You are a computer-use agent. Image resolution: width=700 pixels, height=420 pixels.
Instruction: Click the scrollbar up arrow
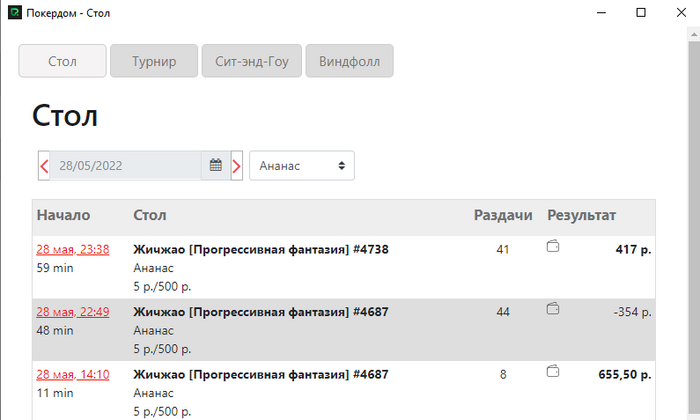click(694, 34)
